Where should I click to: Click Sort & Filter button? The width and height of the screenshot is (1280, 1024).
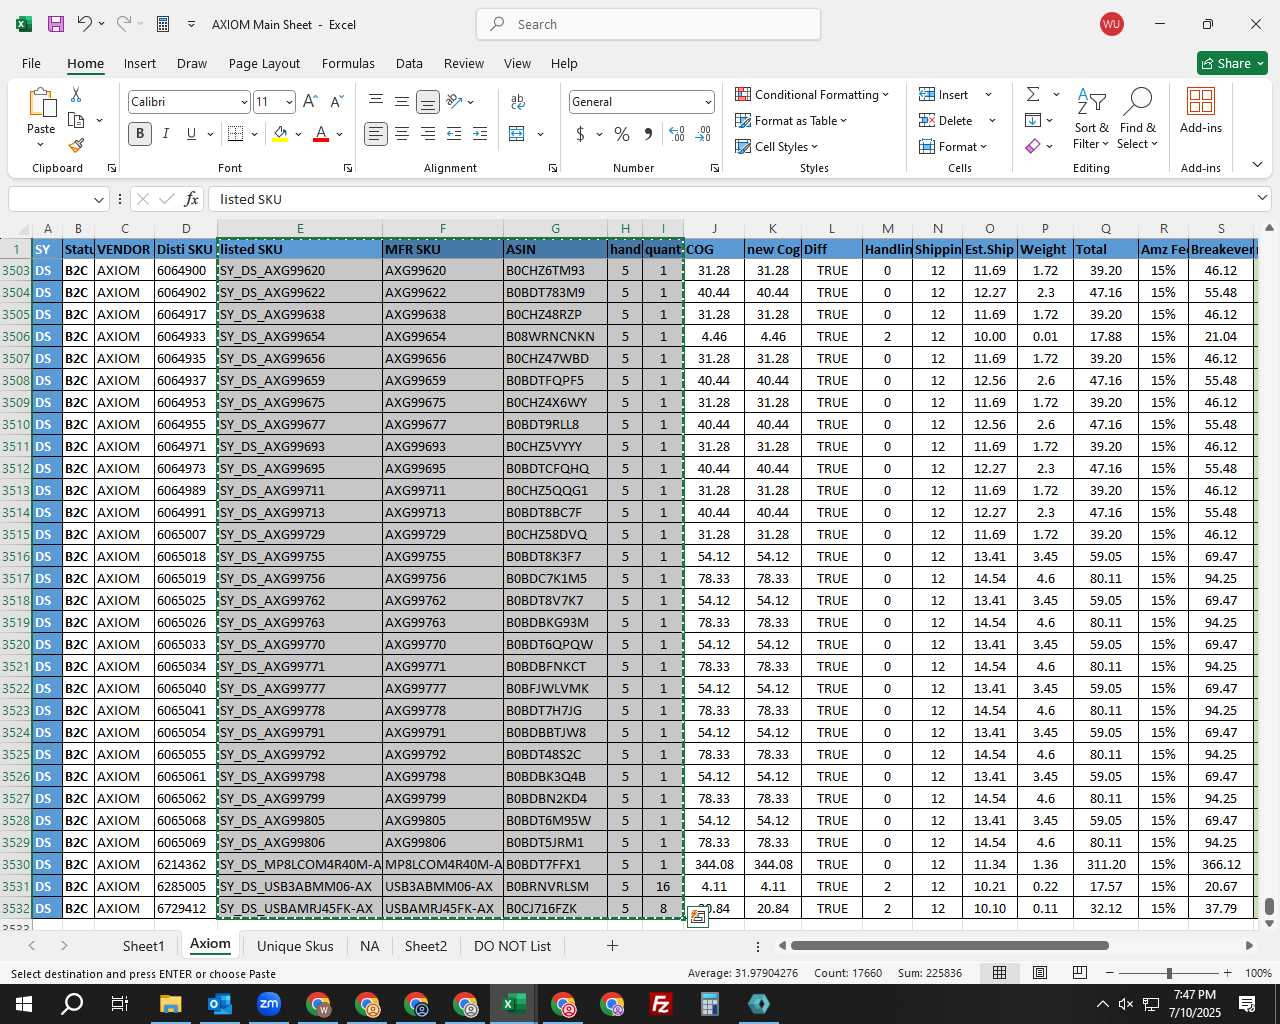(1091, 118)
